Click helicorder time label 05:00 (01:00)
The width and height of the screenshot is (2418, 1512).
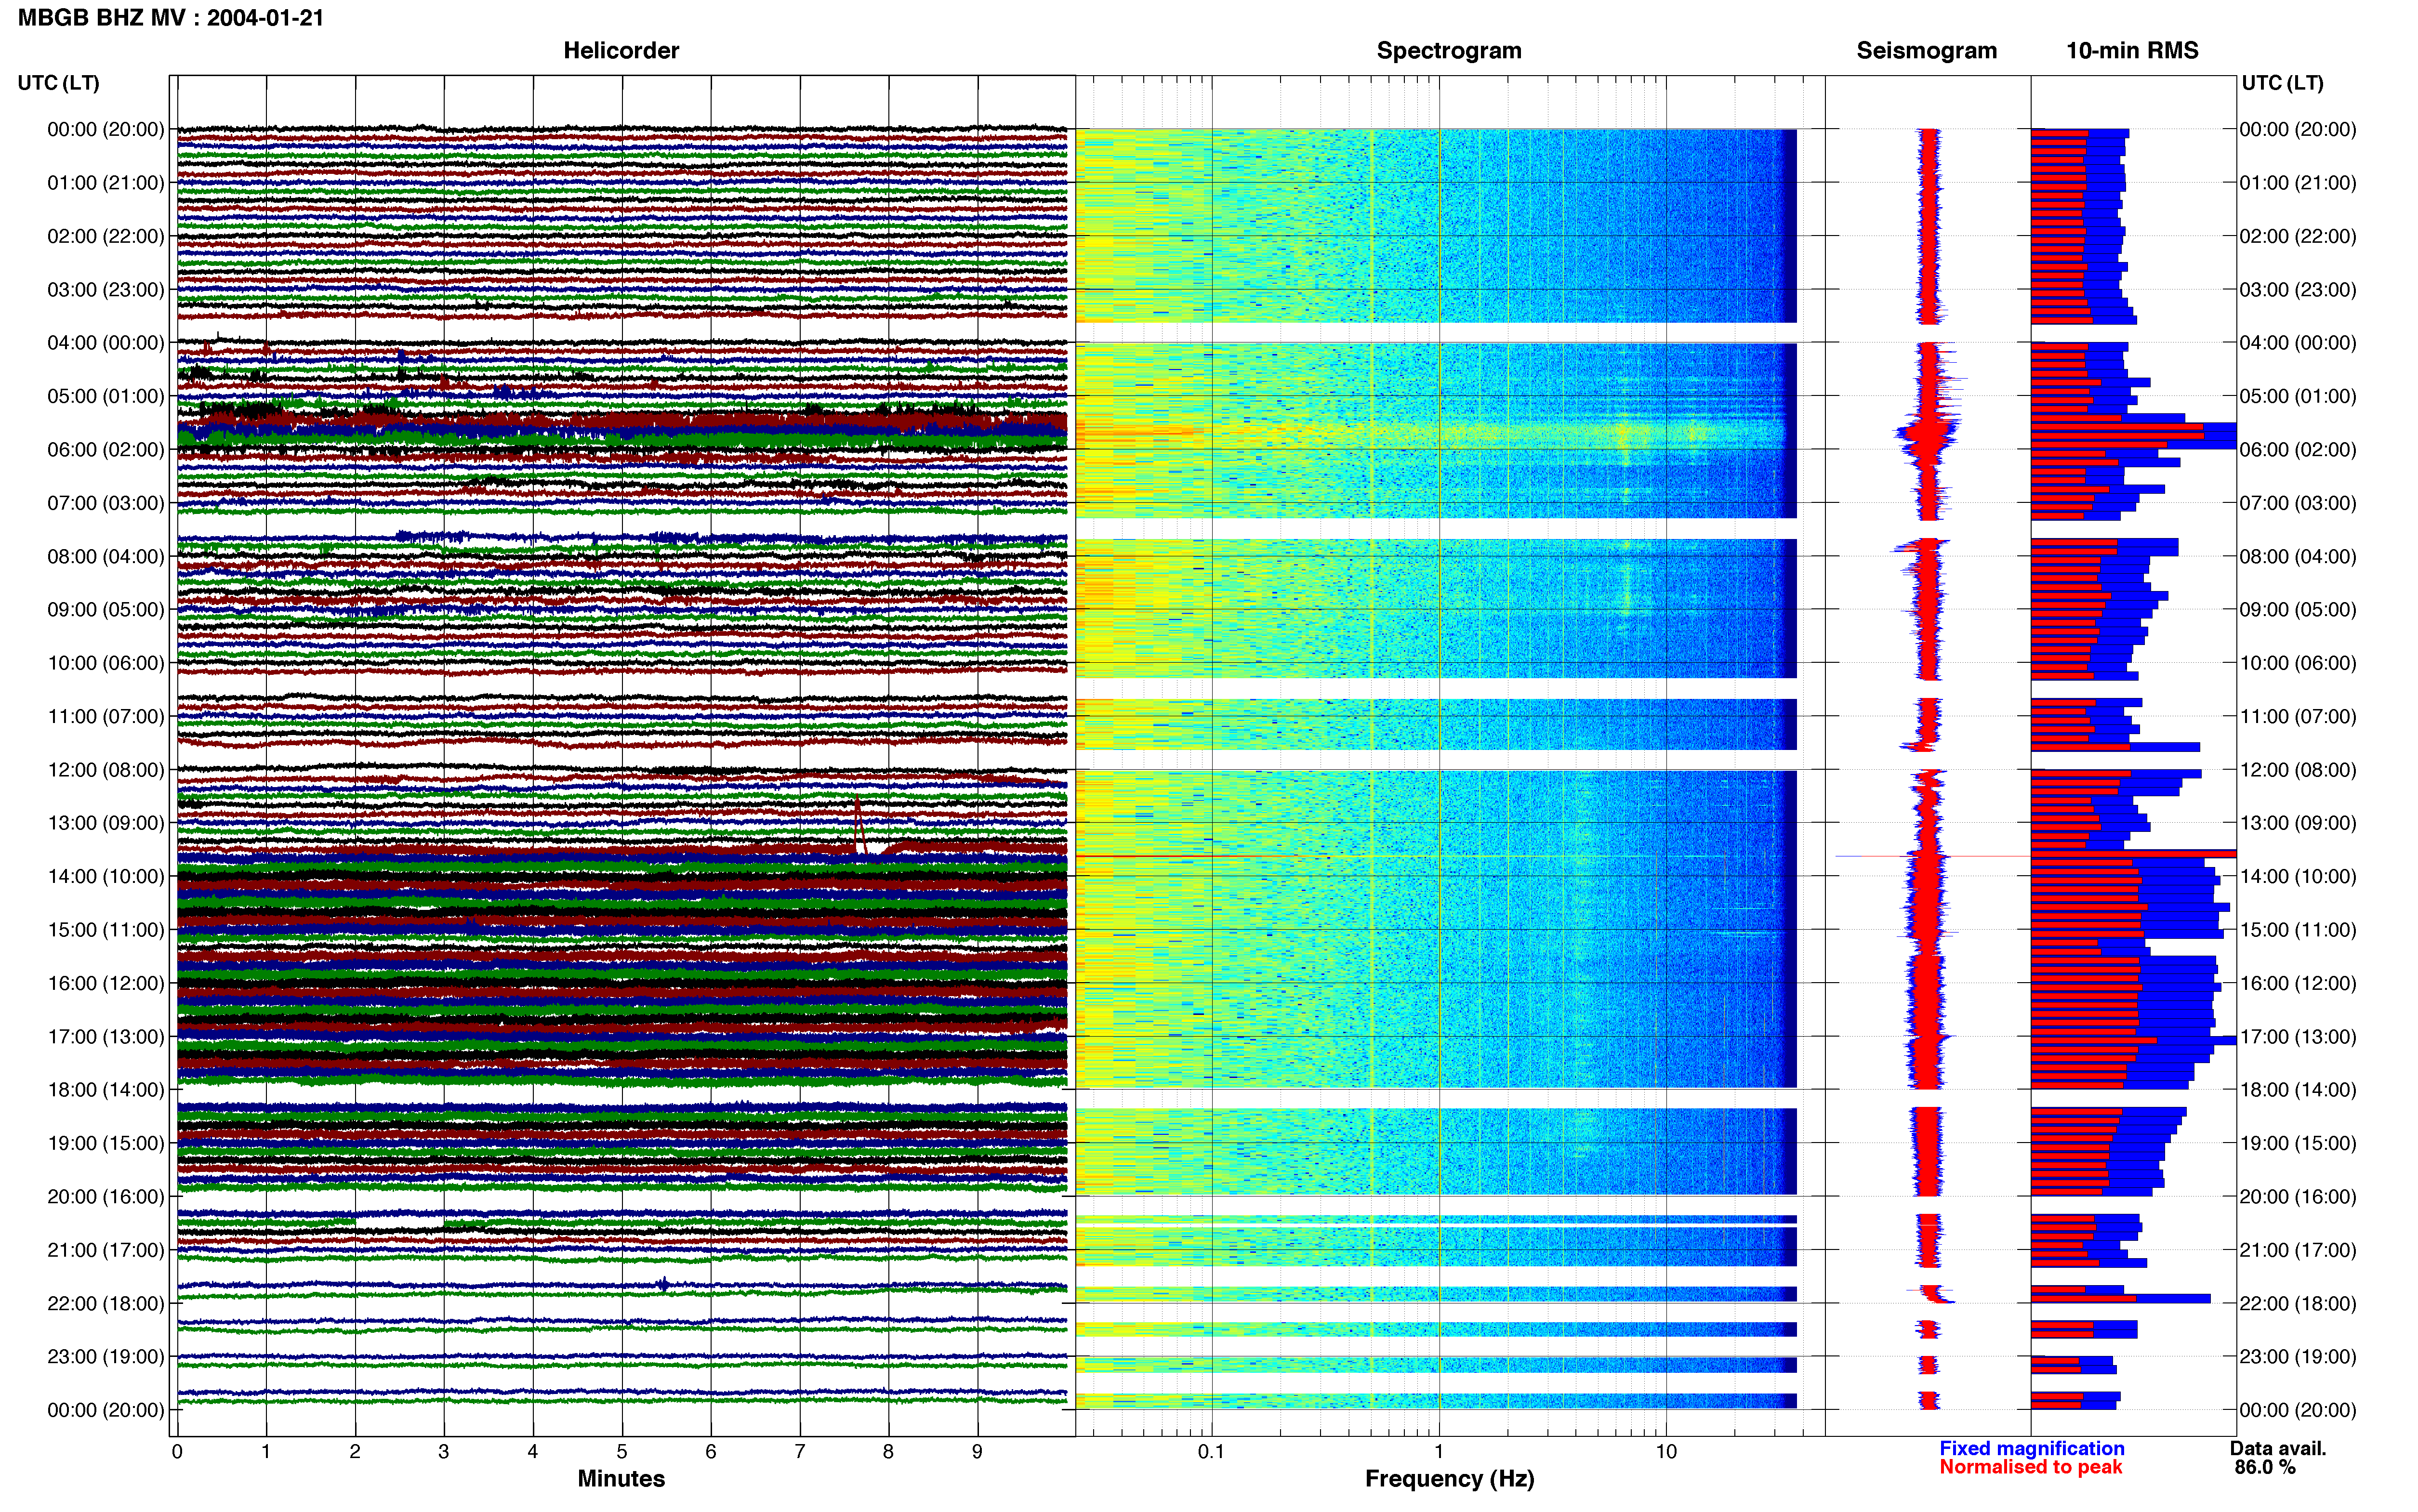pyautogui.click(x=106, y=396)
